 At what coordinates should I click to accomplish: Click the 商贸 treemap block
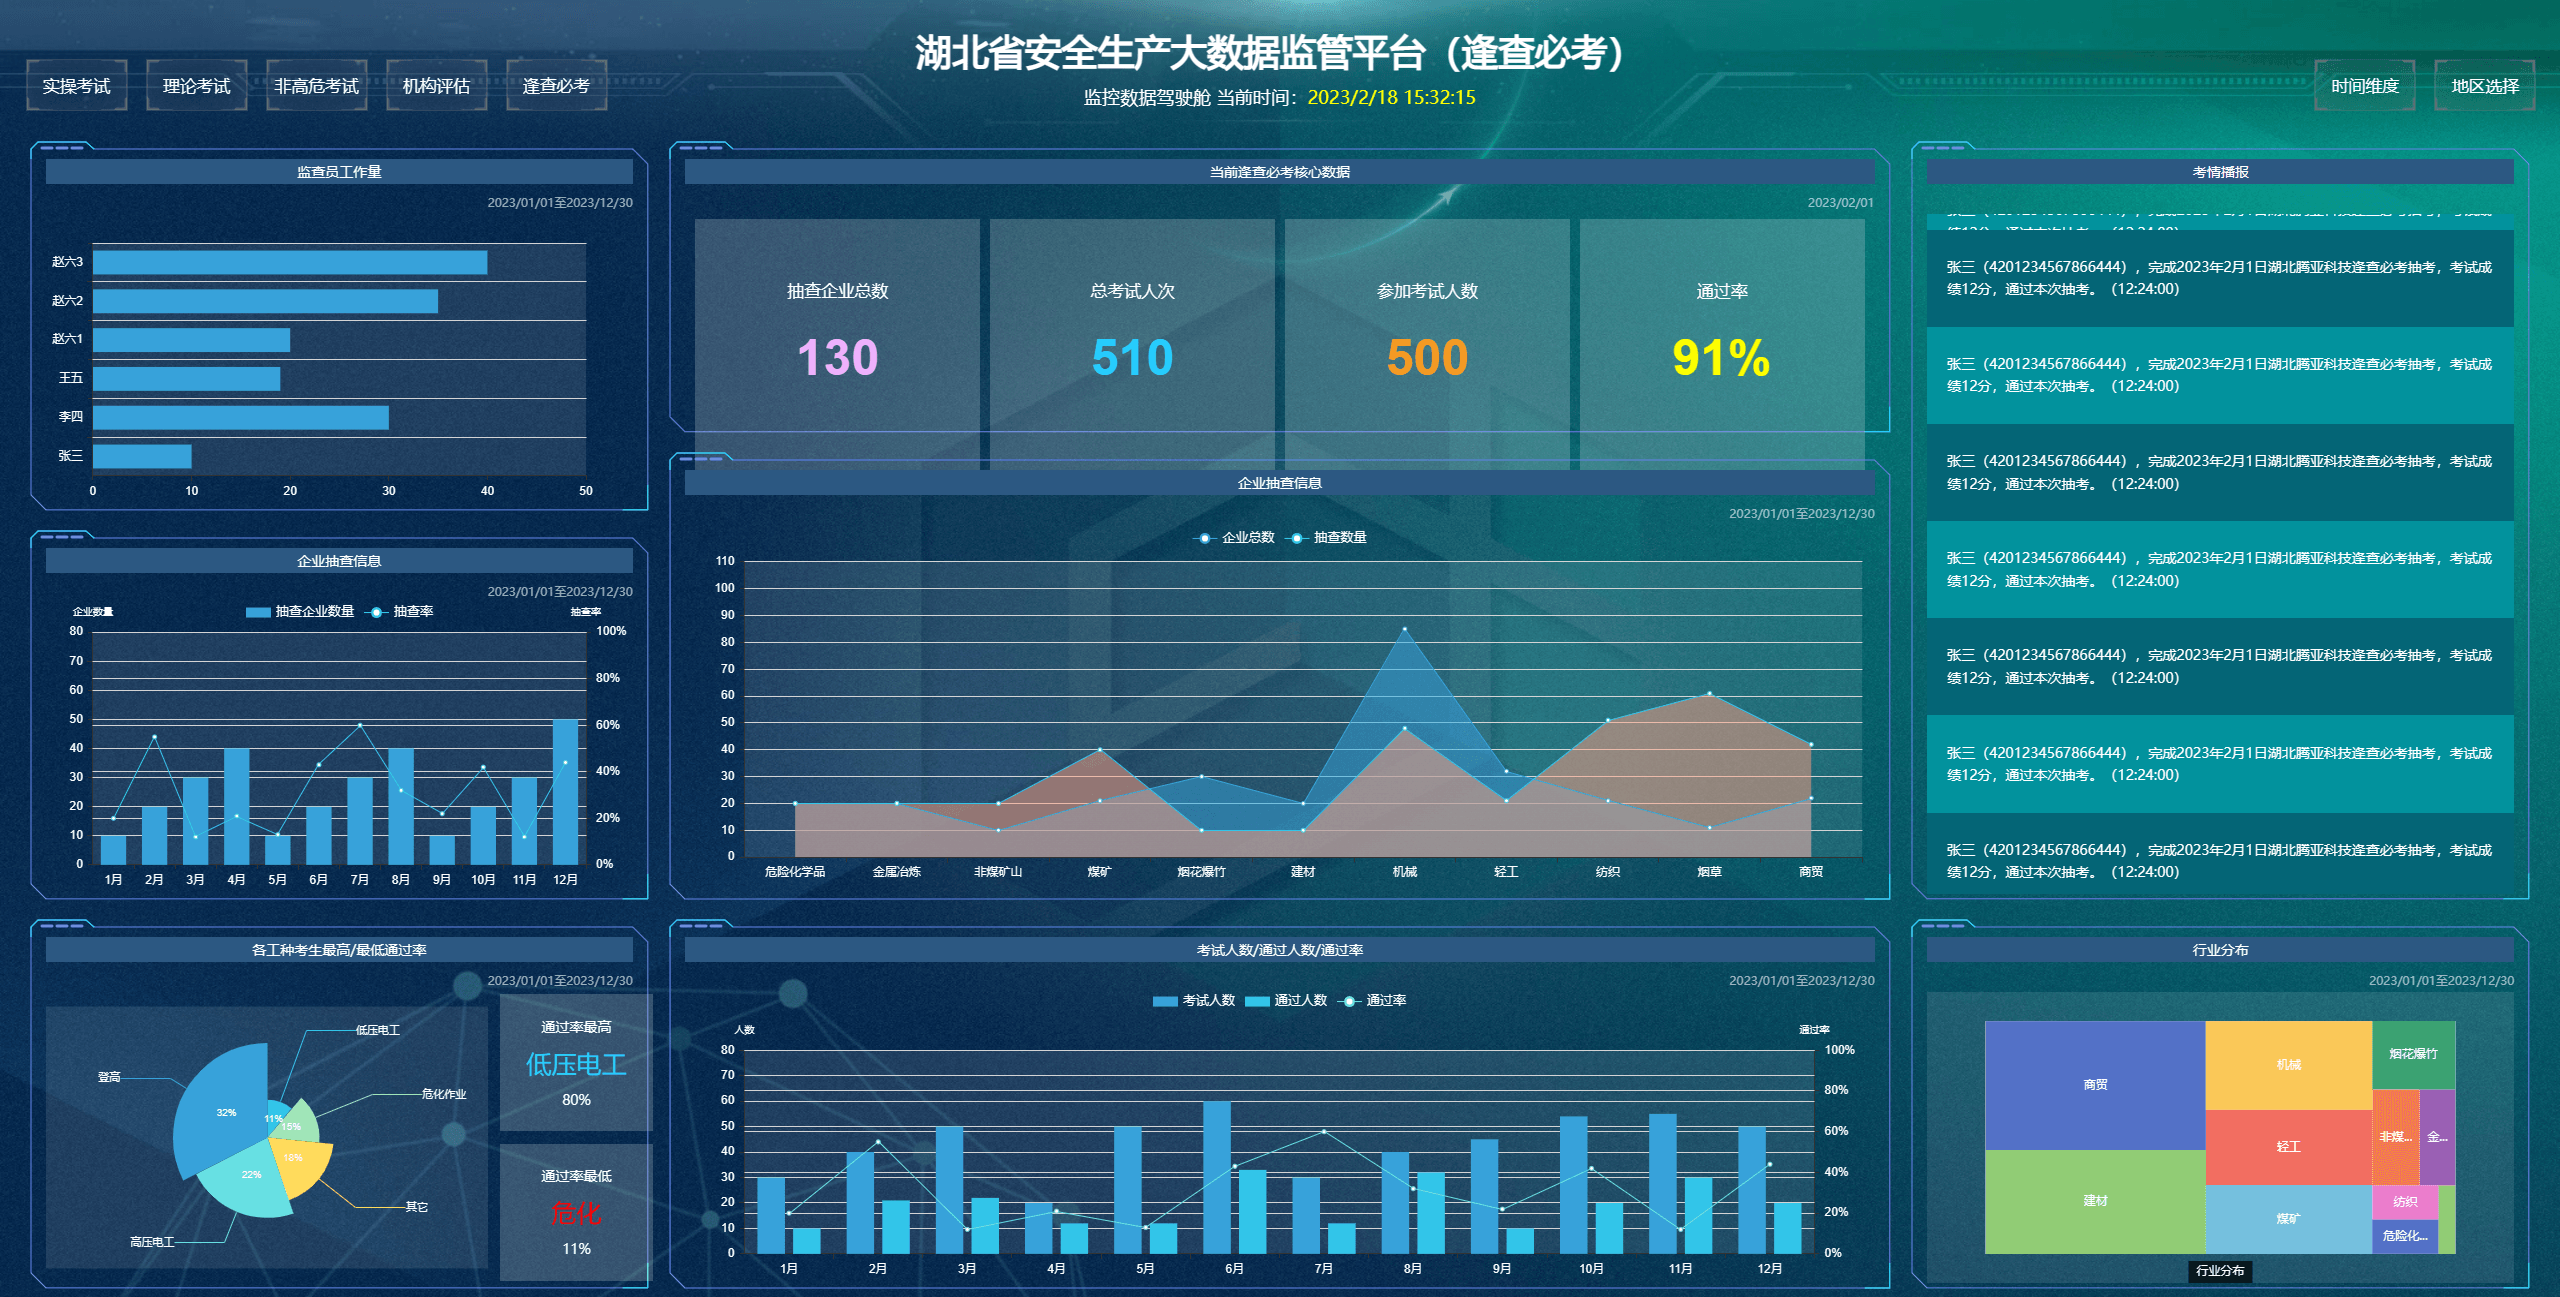point(2095,1085)
